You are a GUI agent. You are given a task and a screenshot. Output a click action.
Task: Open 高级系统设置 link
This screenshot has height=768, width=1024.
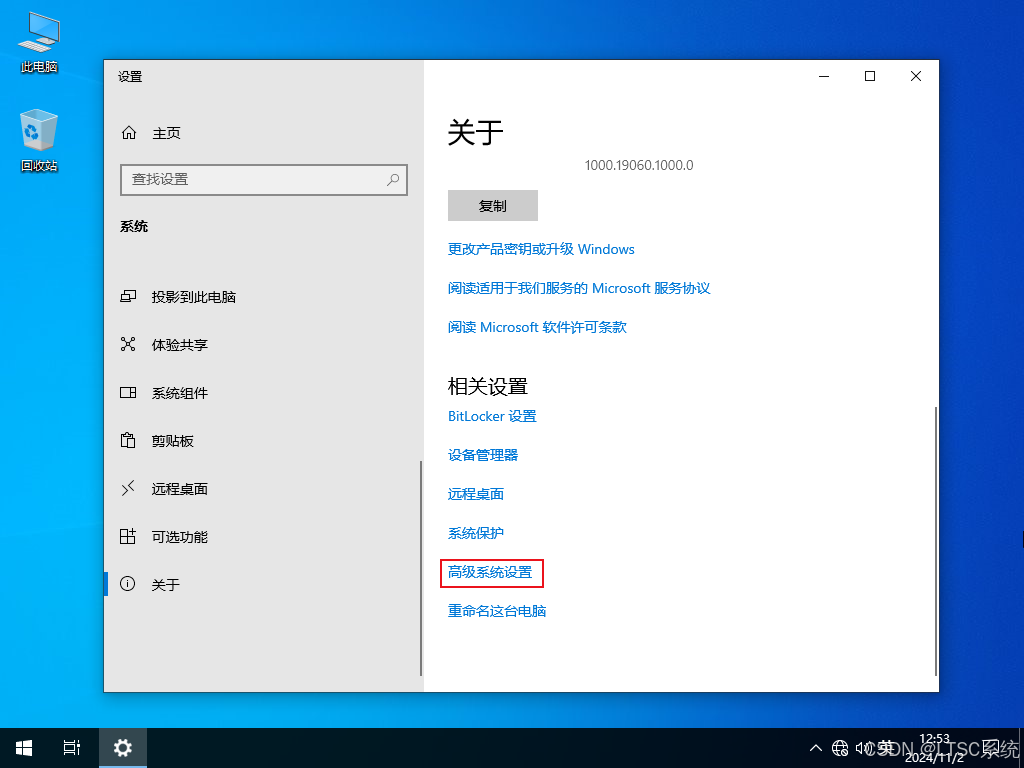(490, 572)
